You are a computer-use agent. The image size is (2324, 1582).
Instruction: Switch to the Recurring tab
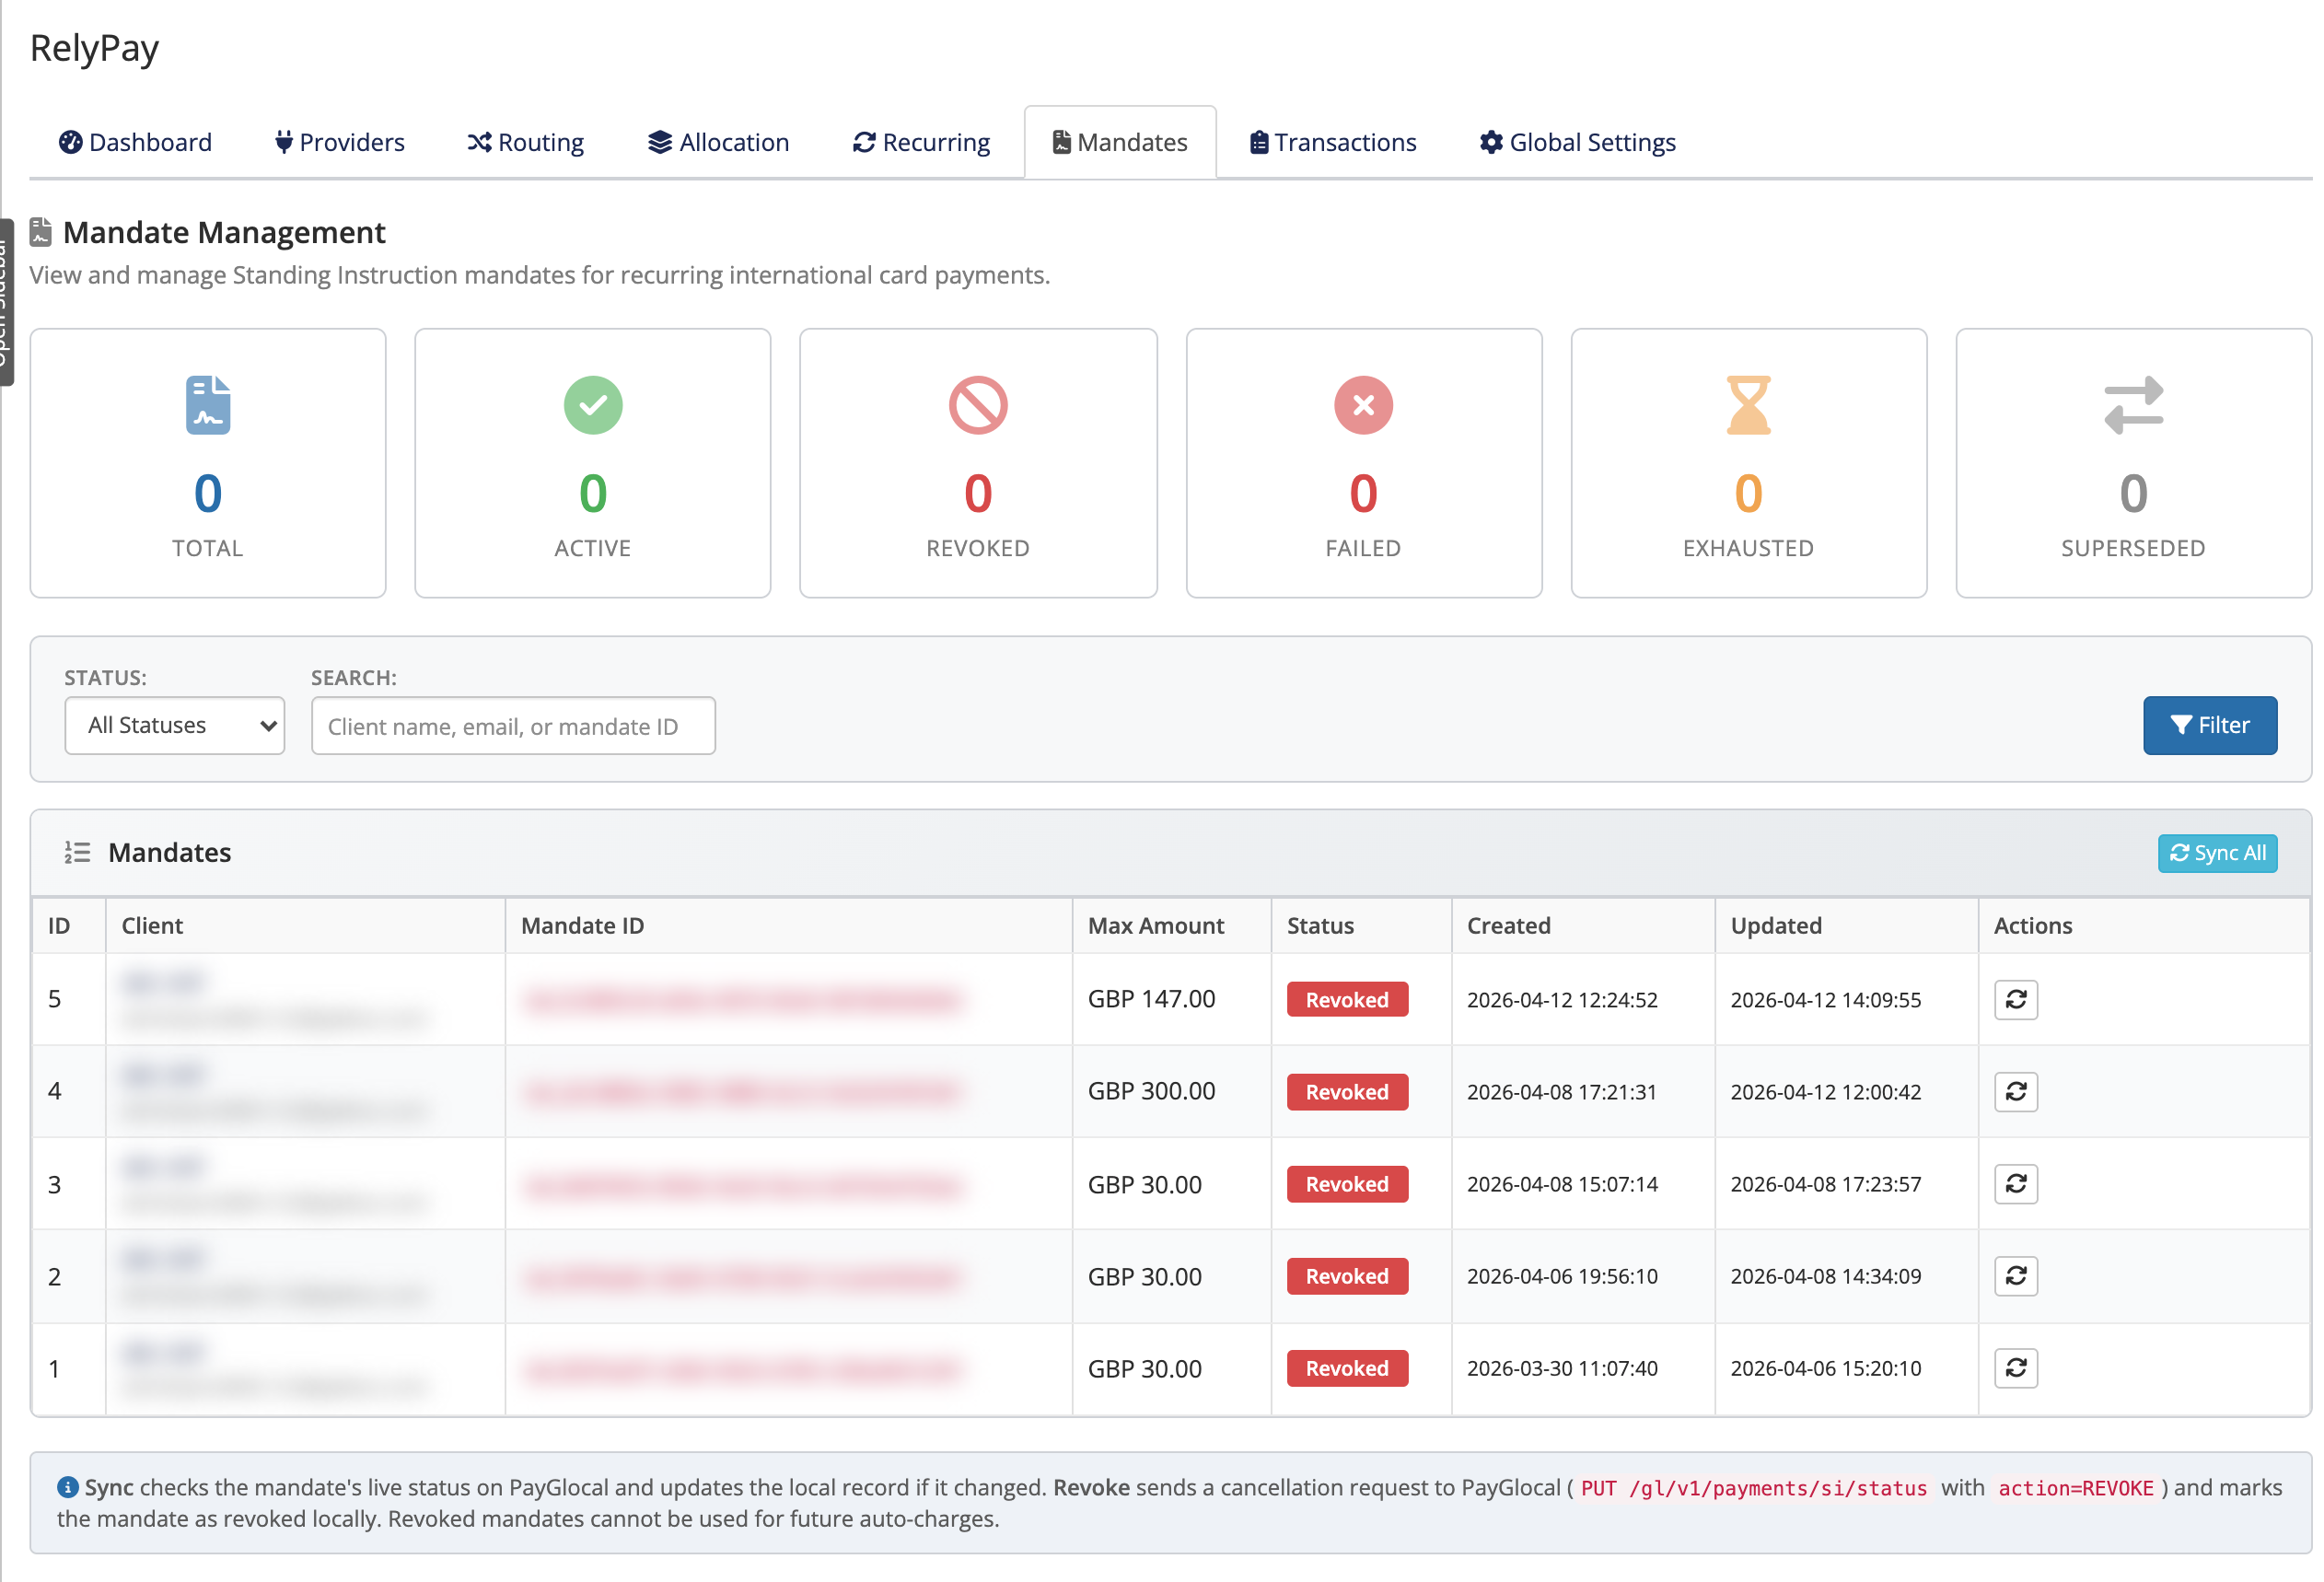pyautogui.click(x=921, y=142)
